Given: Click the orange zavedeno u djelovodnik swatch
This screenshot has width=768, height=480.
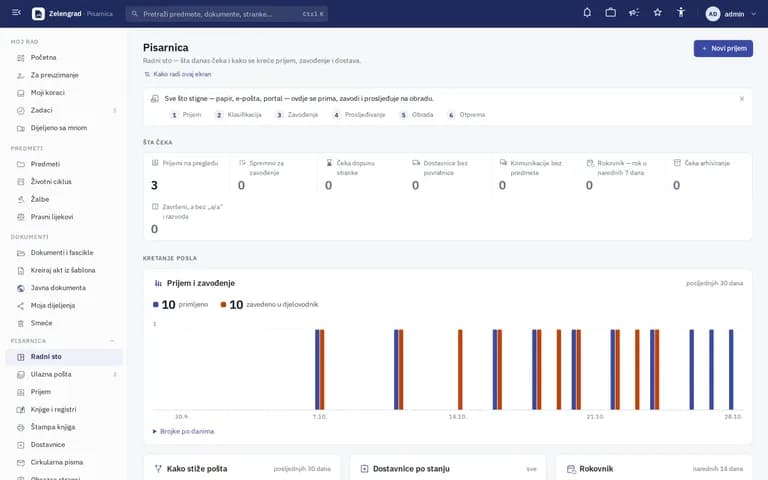Looking at the screenshot, I should [x=223, y=305].
